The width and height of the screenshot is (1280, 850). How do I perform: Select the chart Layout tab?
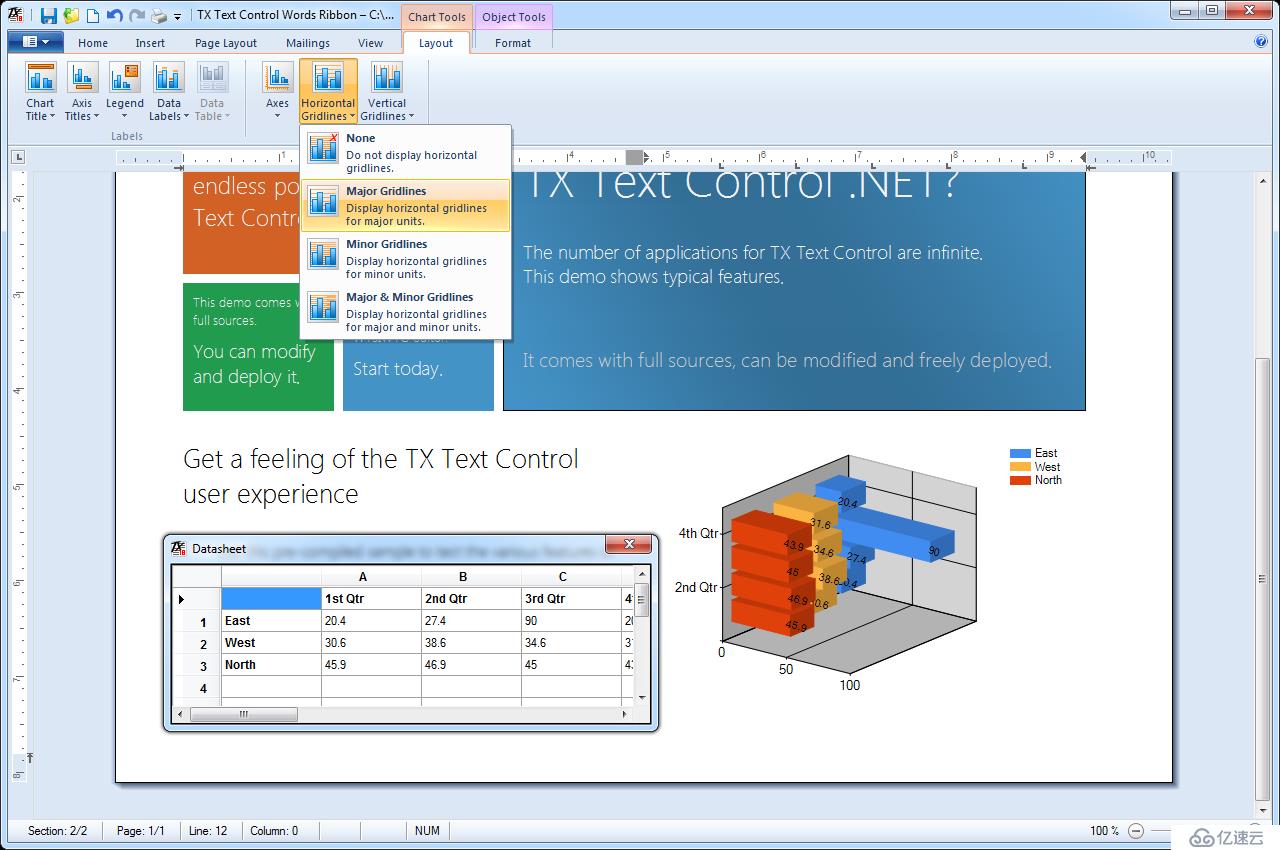pyautogui.click(x=436, y=43)
